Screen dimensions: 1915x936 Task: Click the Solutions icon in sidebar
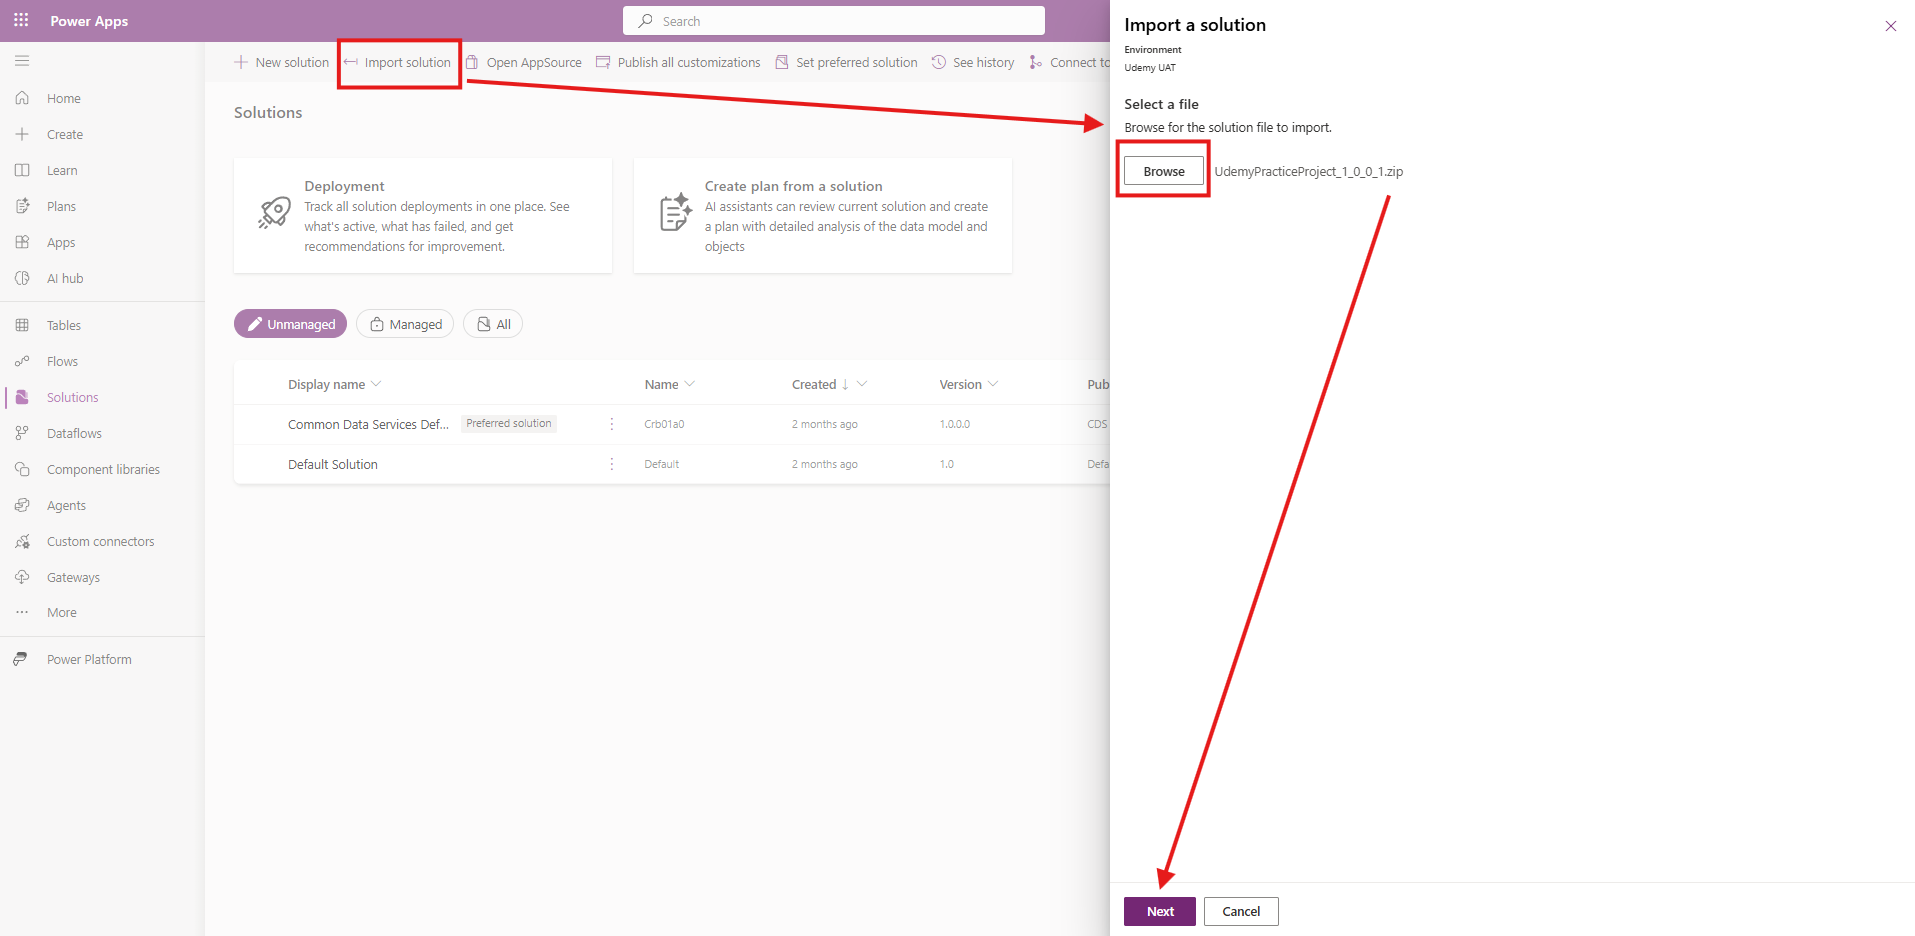click(22, 397)
